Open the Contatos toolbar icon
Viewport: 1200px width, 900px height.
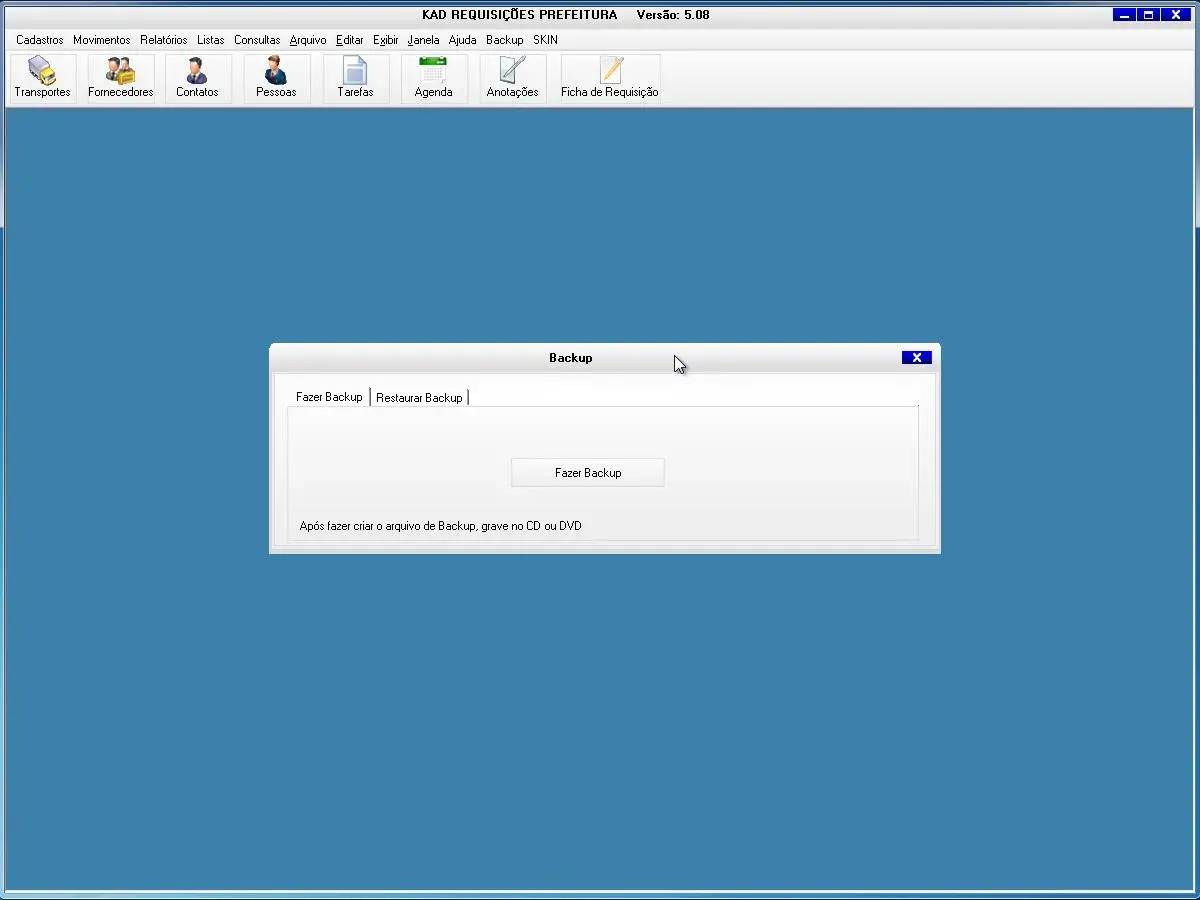(x=197, y=78)
